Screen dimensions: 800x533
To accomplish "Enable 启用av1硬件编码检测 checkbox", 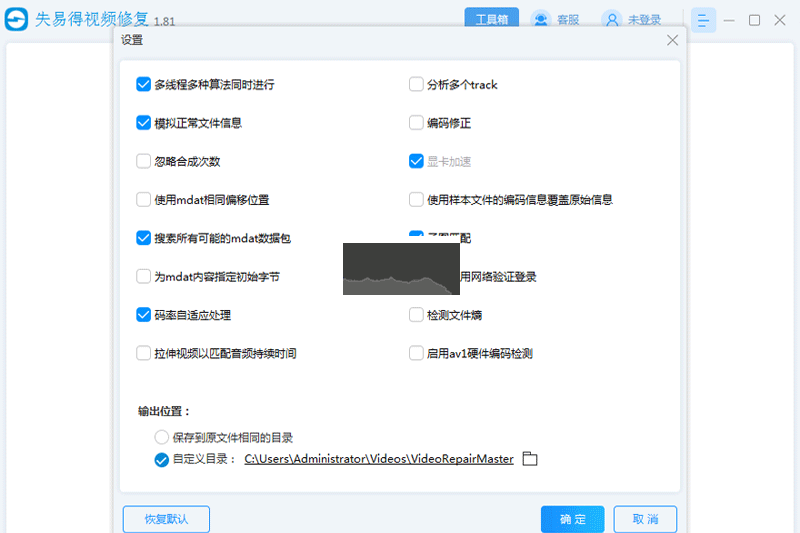I will click(x=416, y=353).
